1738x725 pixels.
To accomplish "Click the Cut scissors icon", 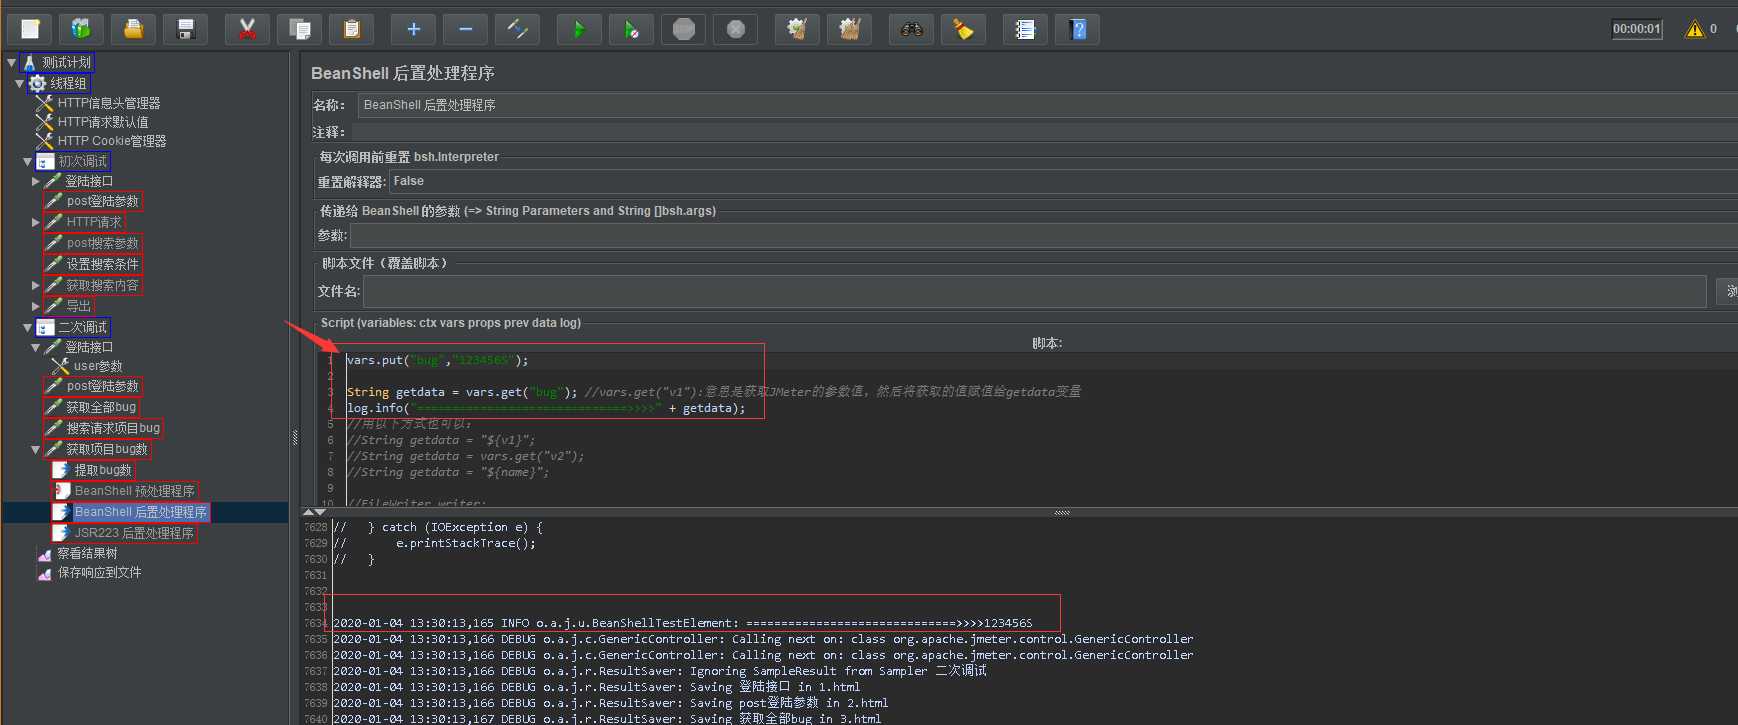I will tap(247, 29).
